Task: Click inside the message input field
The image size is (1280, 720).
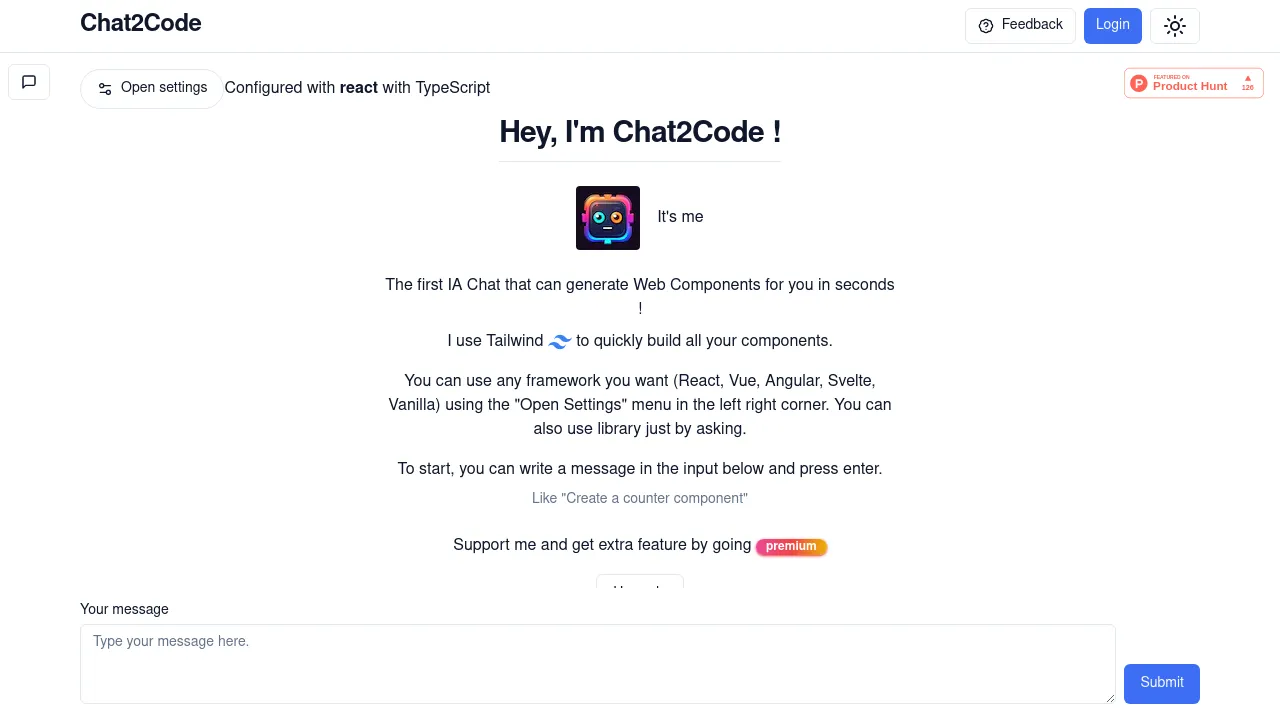Action: (597, 663)
